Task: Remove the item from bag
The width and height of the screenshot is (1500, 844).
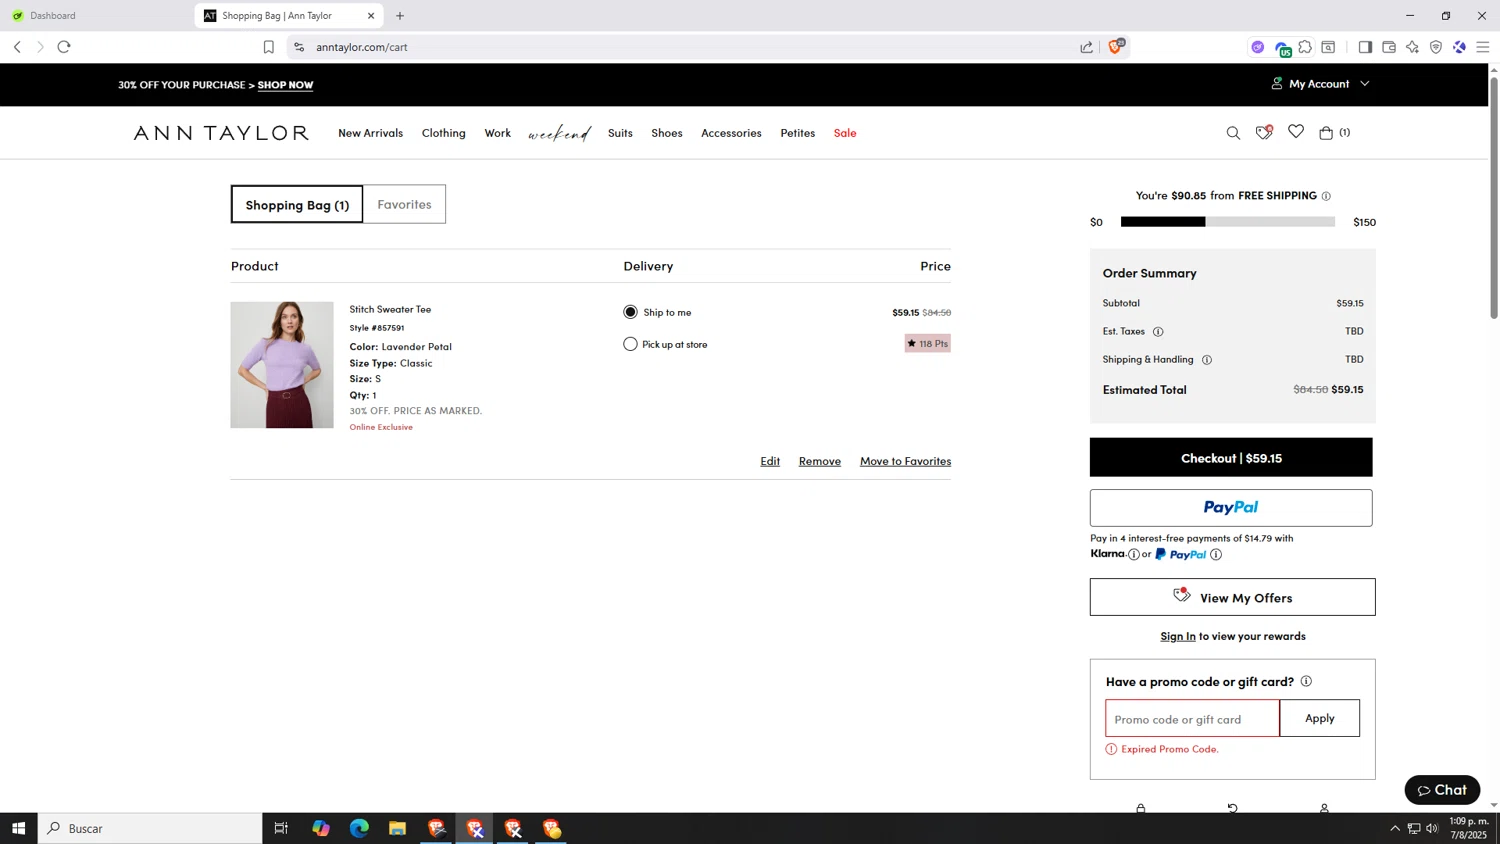Action: pyautogui.click(x=819, y=461)
